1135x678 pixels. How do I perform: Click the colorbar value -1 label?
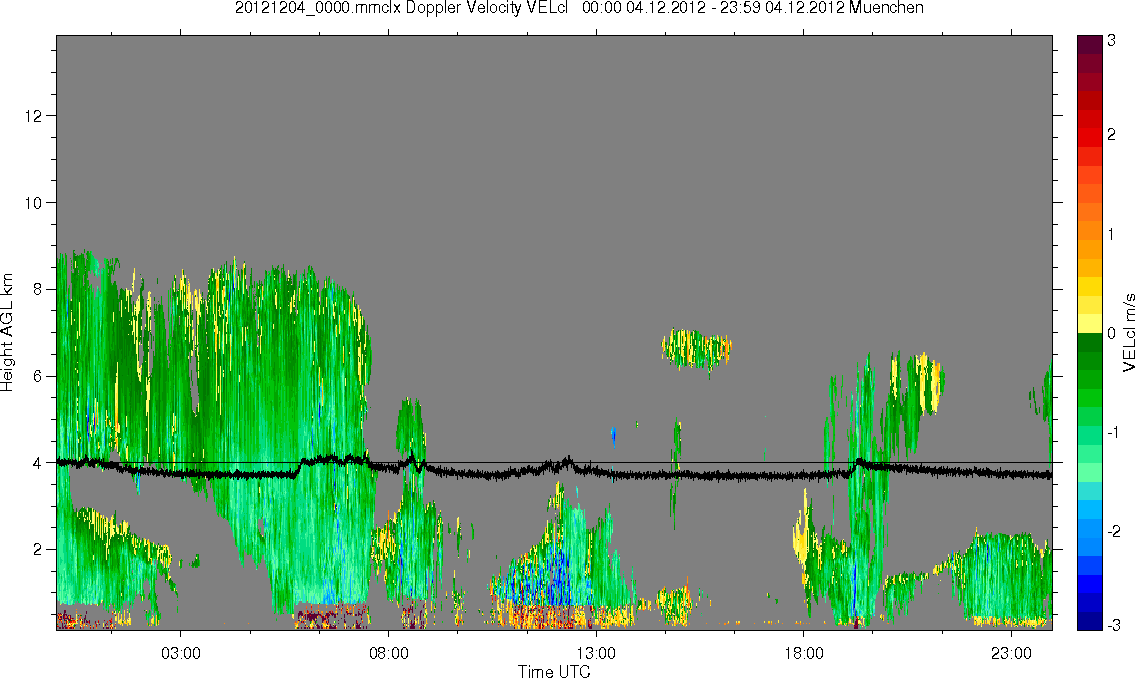(x=1113, y=433)
